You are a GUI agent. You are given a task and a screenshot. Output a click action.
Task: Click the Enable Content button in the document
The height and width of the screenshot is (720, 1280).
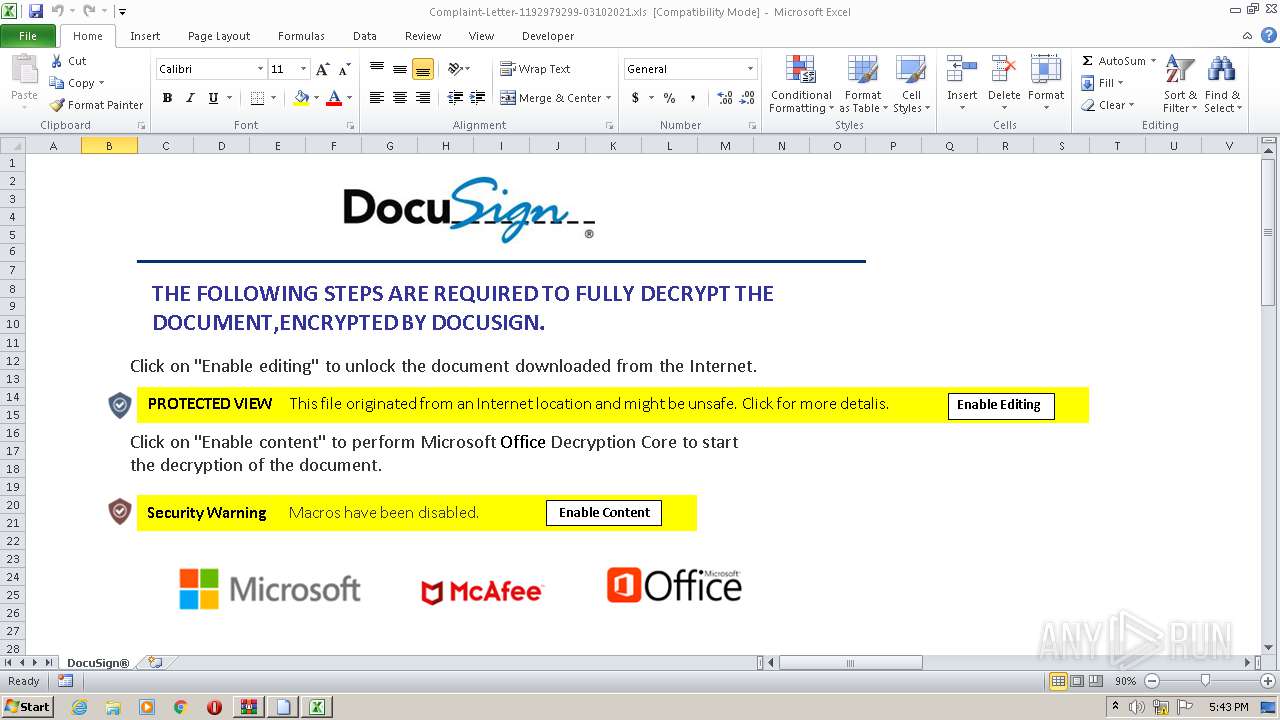(x=604, y=512)
